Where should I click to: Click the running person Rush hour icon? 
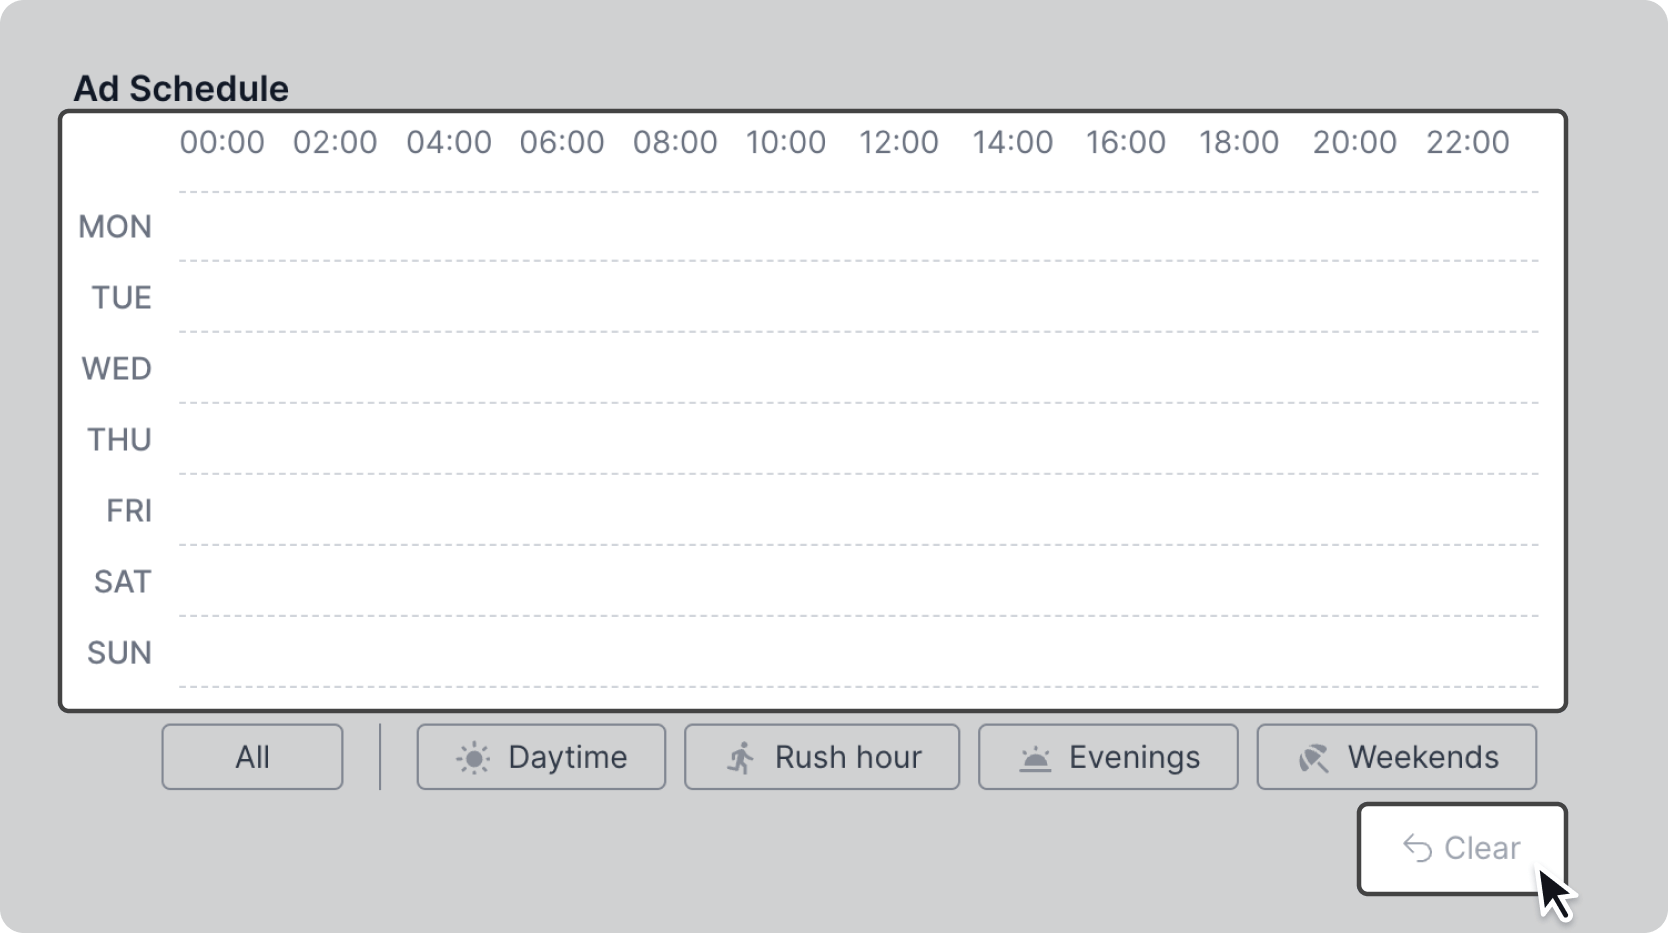coord(741,758)
